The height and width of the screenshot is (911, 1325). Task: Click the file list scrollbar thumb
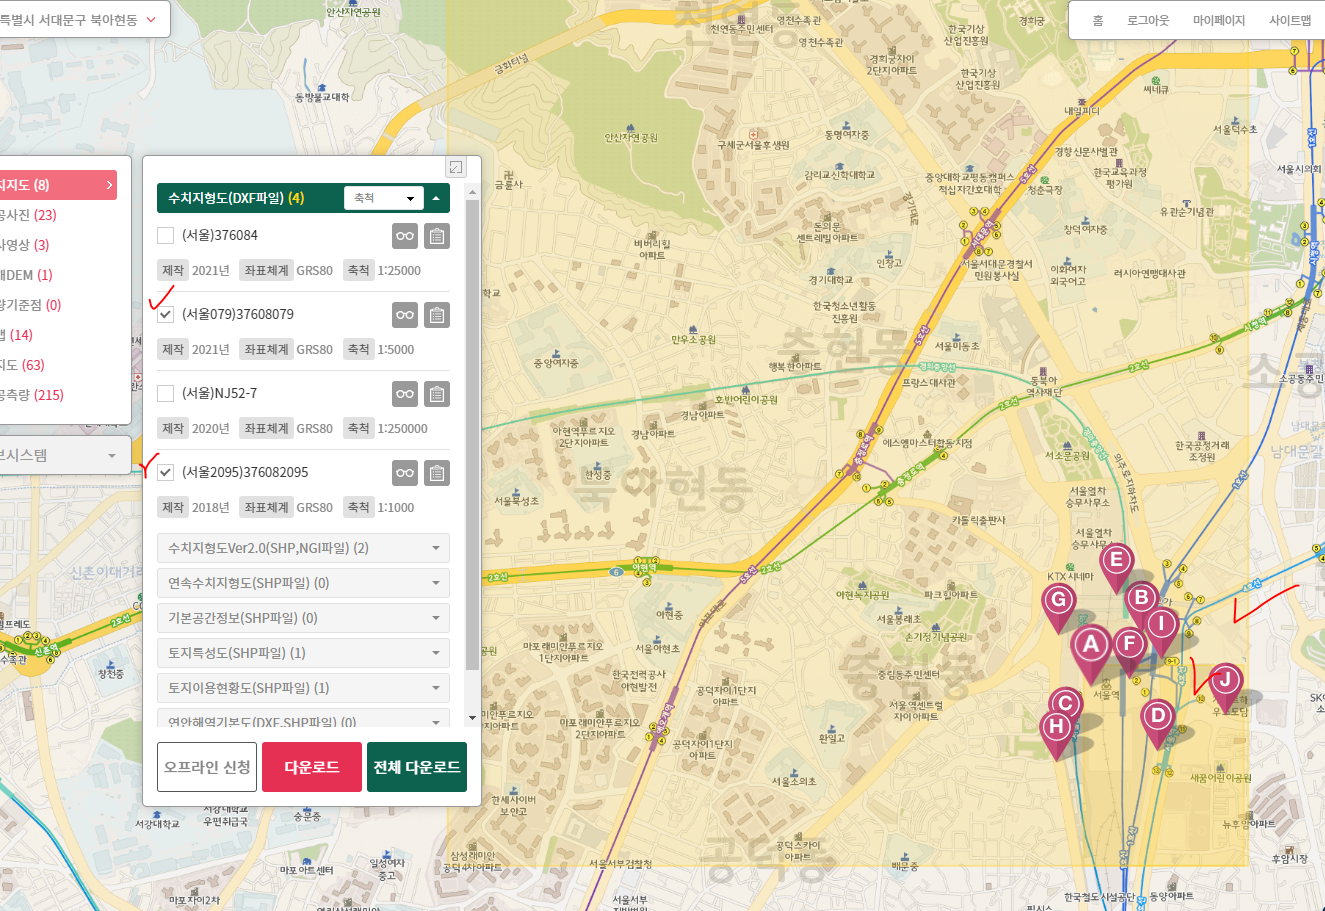473,435
